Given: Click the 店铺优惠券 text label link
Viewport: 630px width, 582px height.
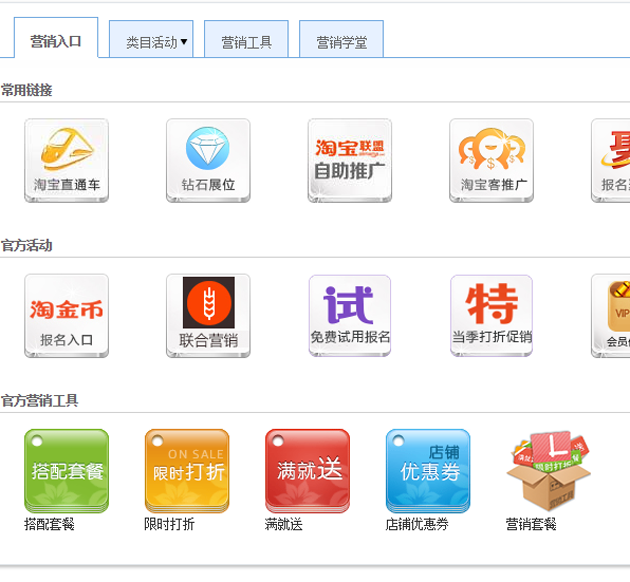Looking at the screenshot, I should coord(417,524).
